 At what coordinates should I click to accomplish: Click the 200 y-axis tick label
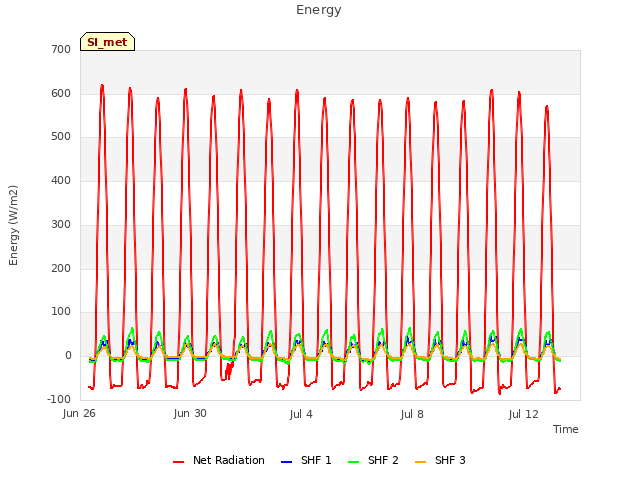pyautogui.click(x=61, y=269)
